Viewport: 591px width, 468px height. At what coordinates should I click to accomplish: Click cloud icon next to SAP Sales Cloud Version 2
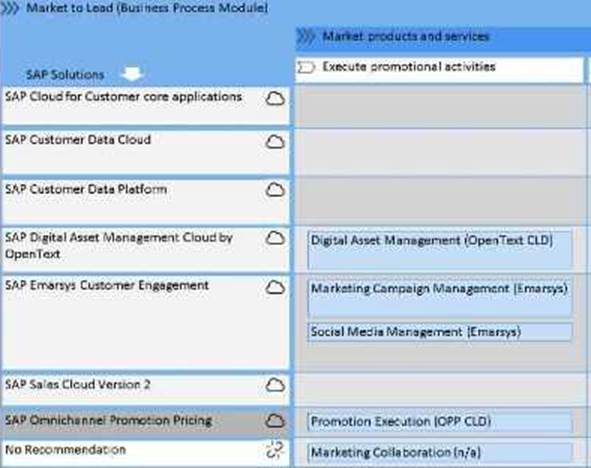tap(275, 385)
